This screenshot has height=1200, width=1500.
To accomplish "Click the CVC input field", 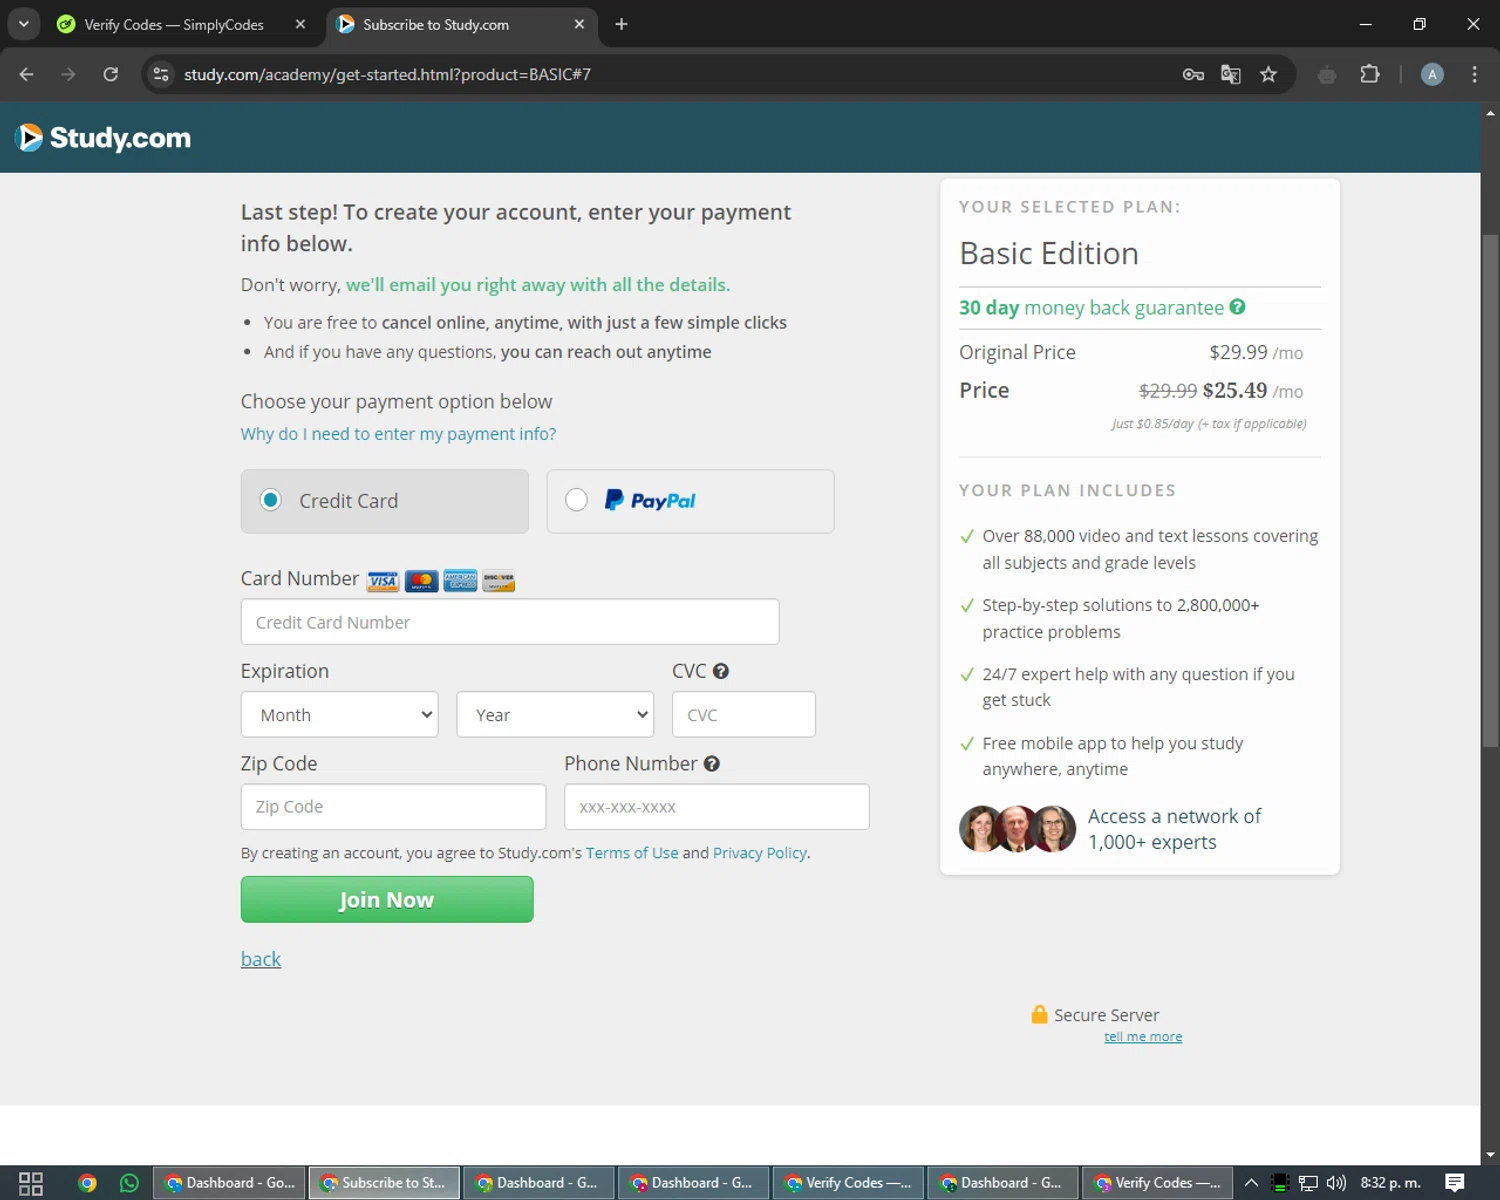I will [744, 715].
